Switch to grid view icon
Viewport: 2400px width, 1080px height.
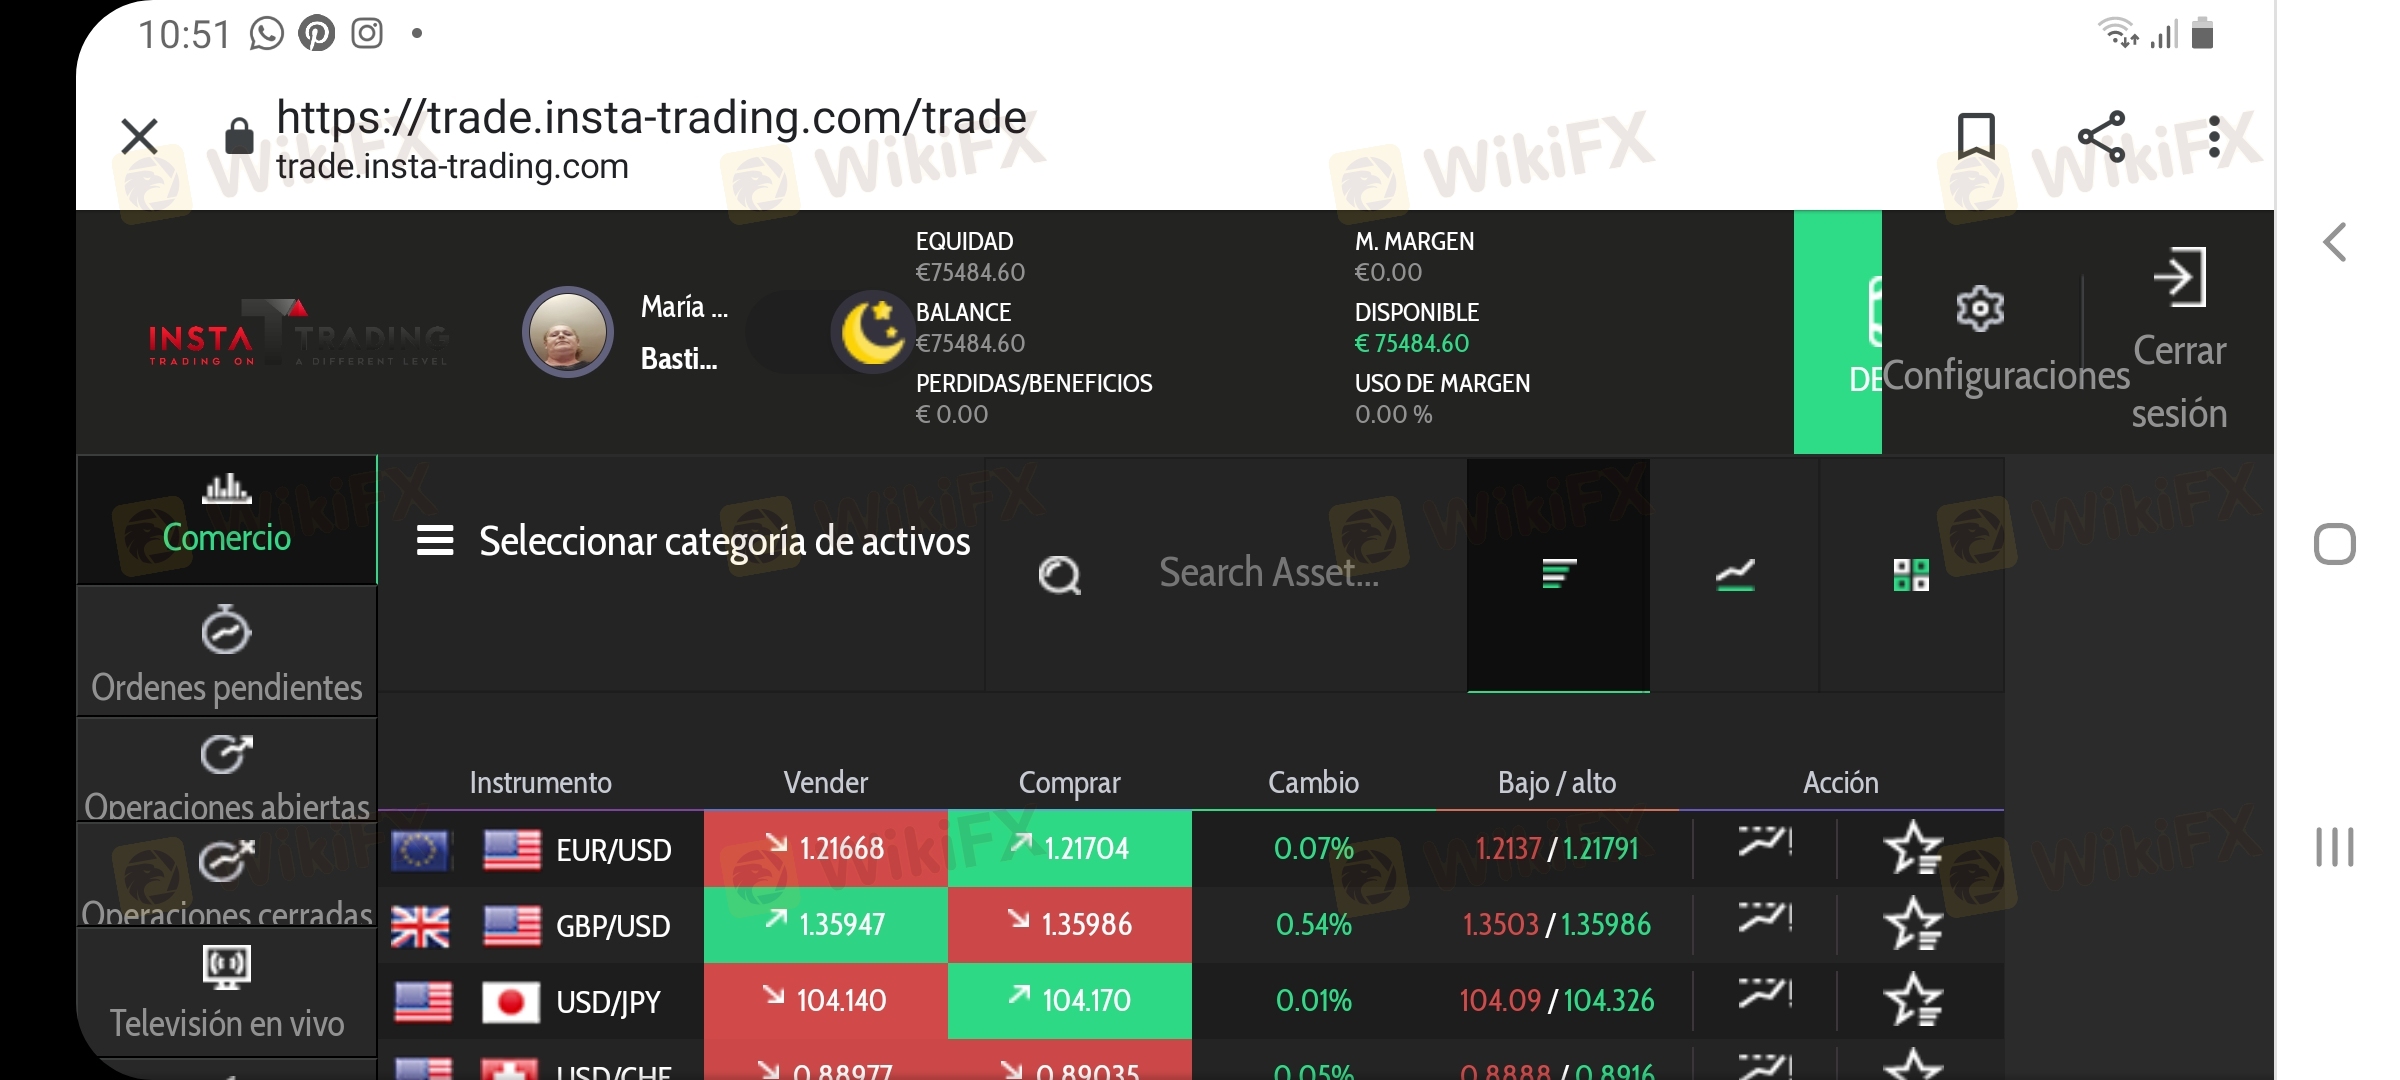[x=1911, y=575]
